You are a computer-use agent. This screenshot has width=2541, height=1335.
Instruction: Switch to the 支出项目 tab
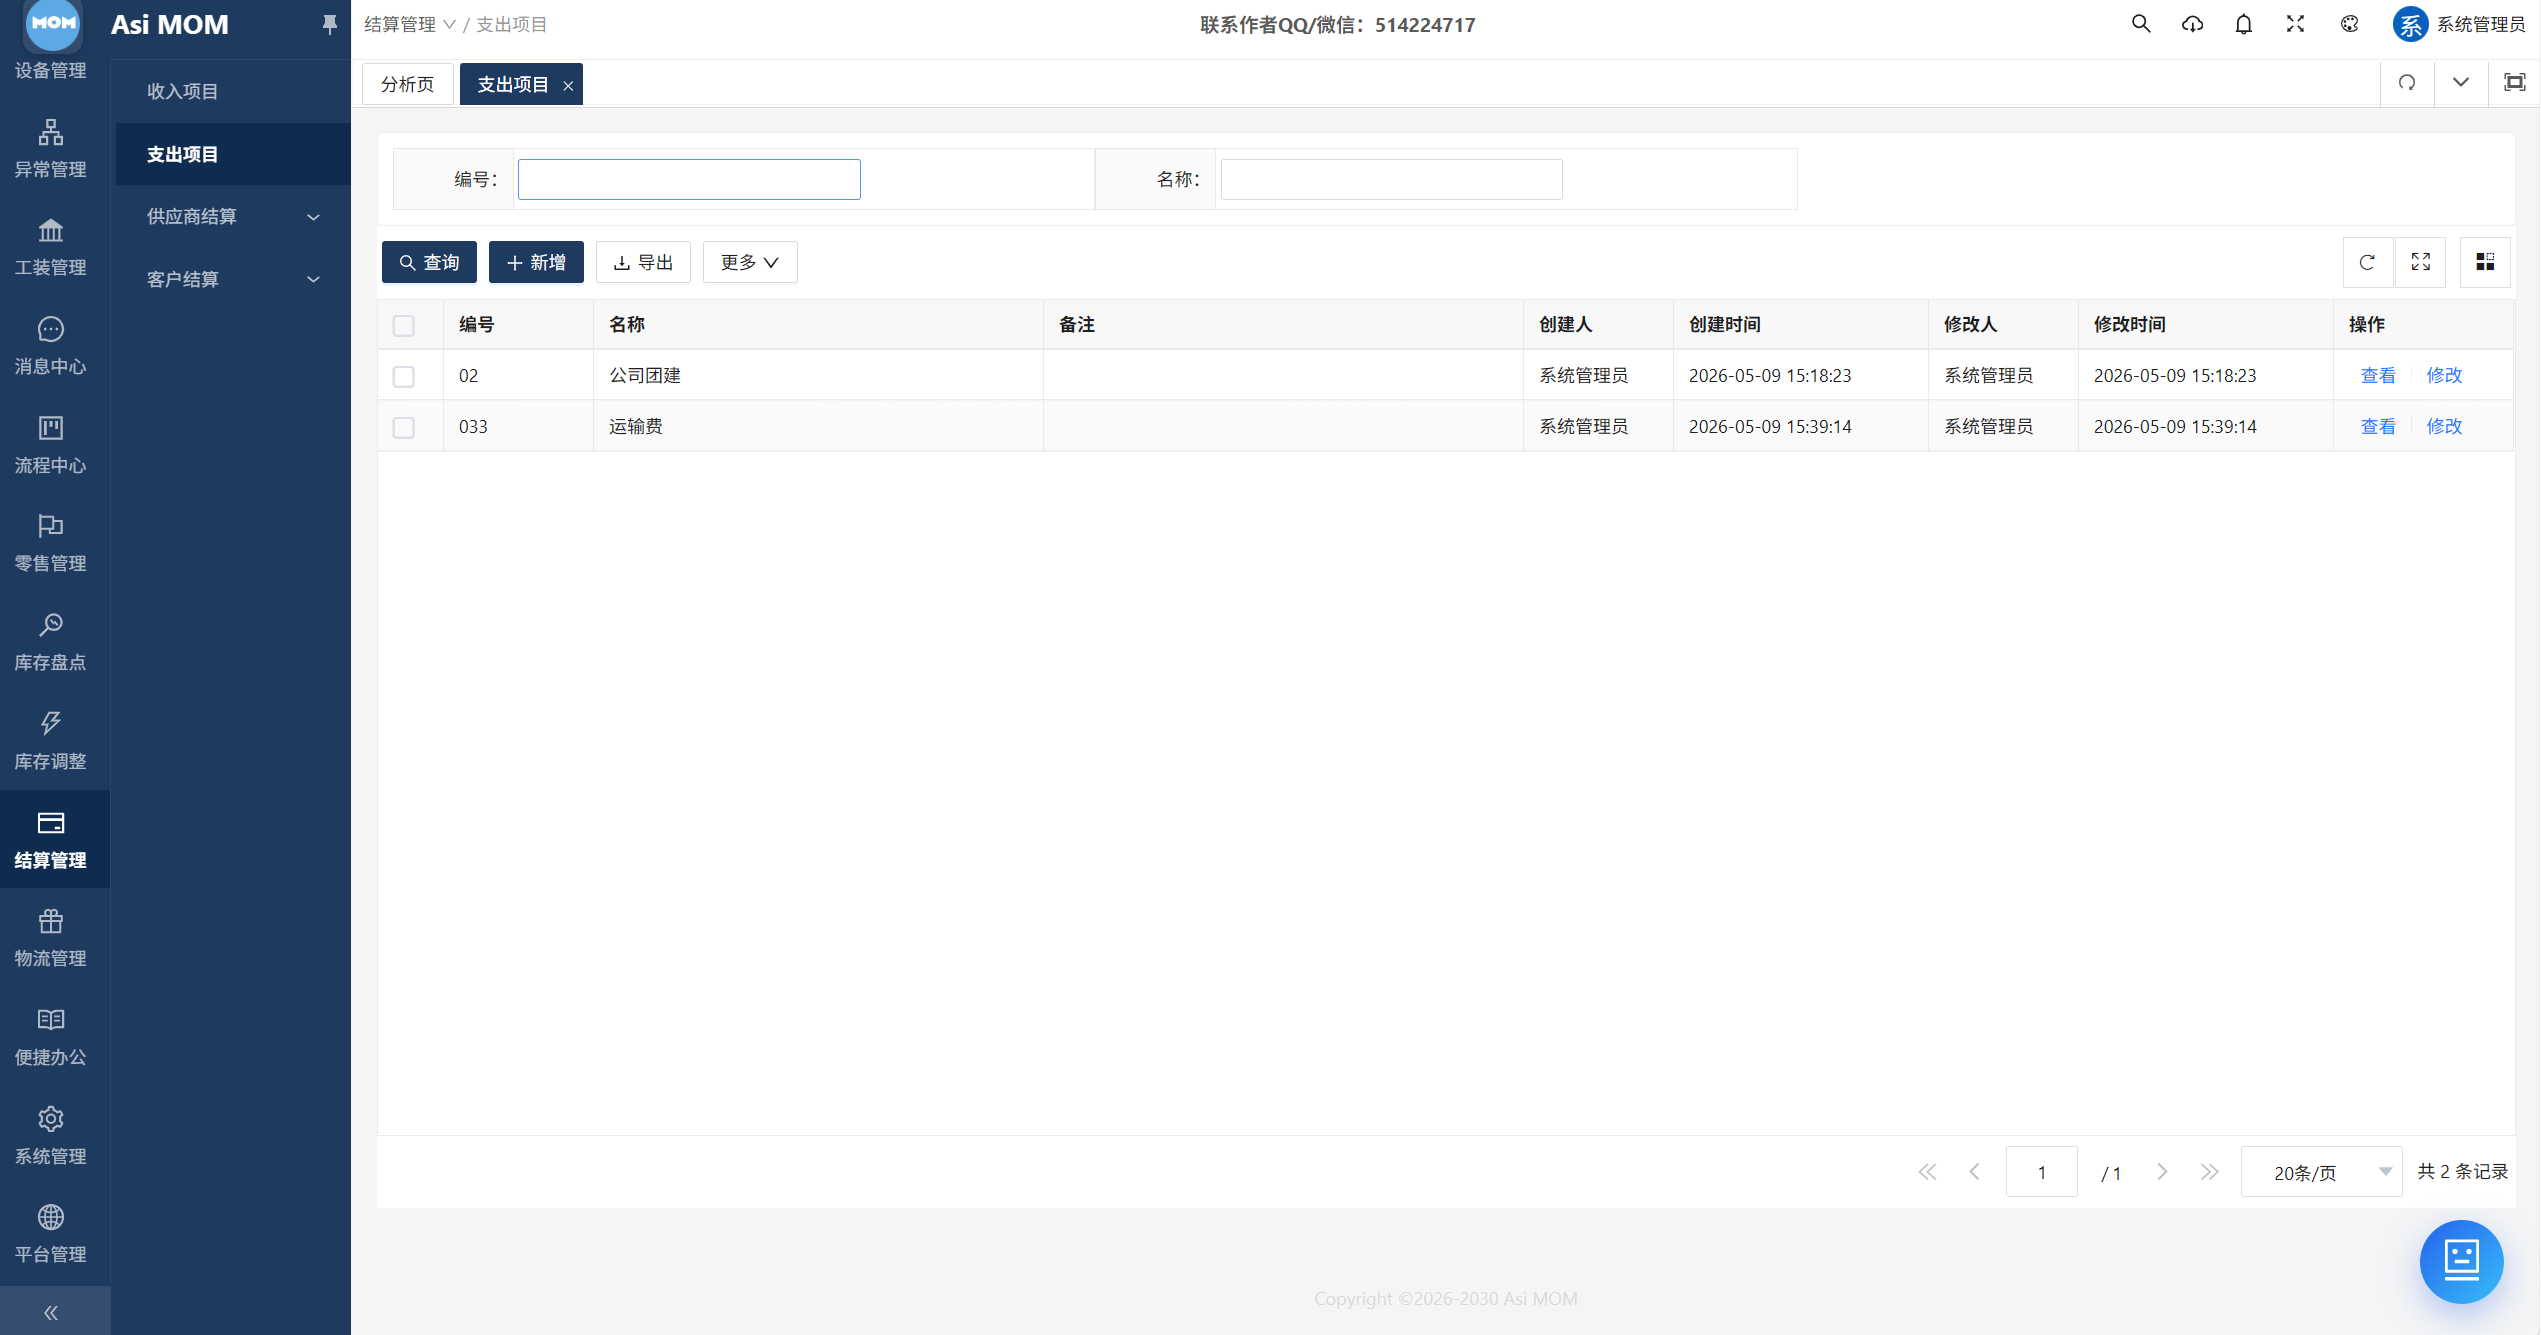[x=512, y=84]
